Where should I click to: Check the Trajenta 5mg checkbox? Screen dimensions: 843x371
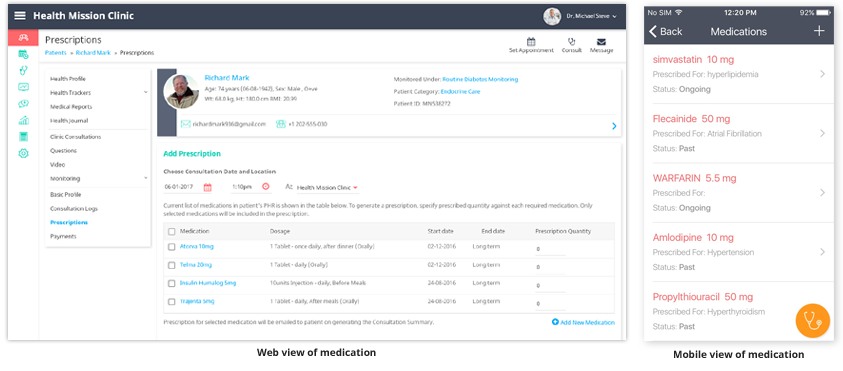coord(172,302)
